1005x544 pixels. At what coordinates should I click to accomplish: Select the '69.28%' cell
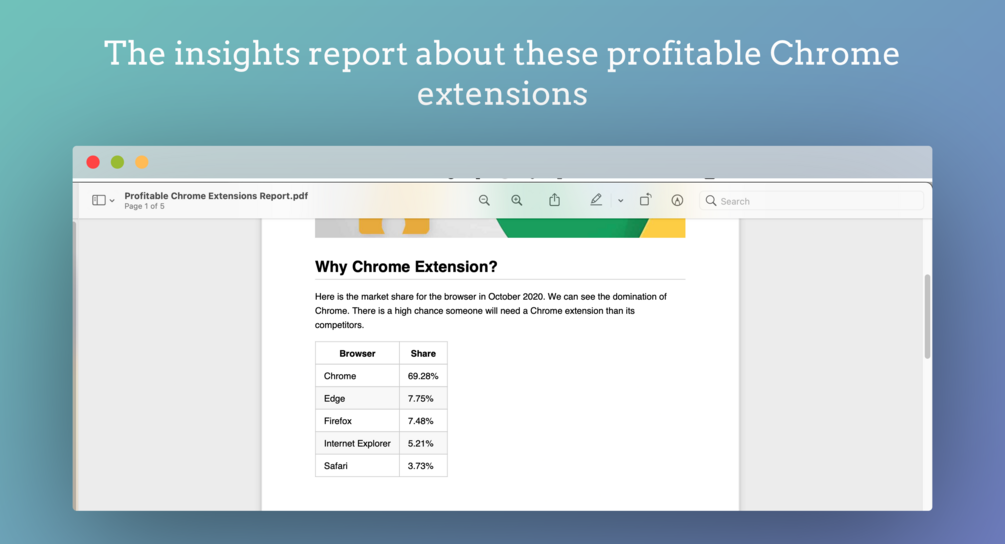423,376
